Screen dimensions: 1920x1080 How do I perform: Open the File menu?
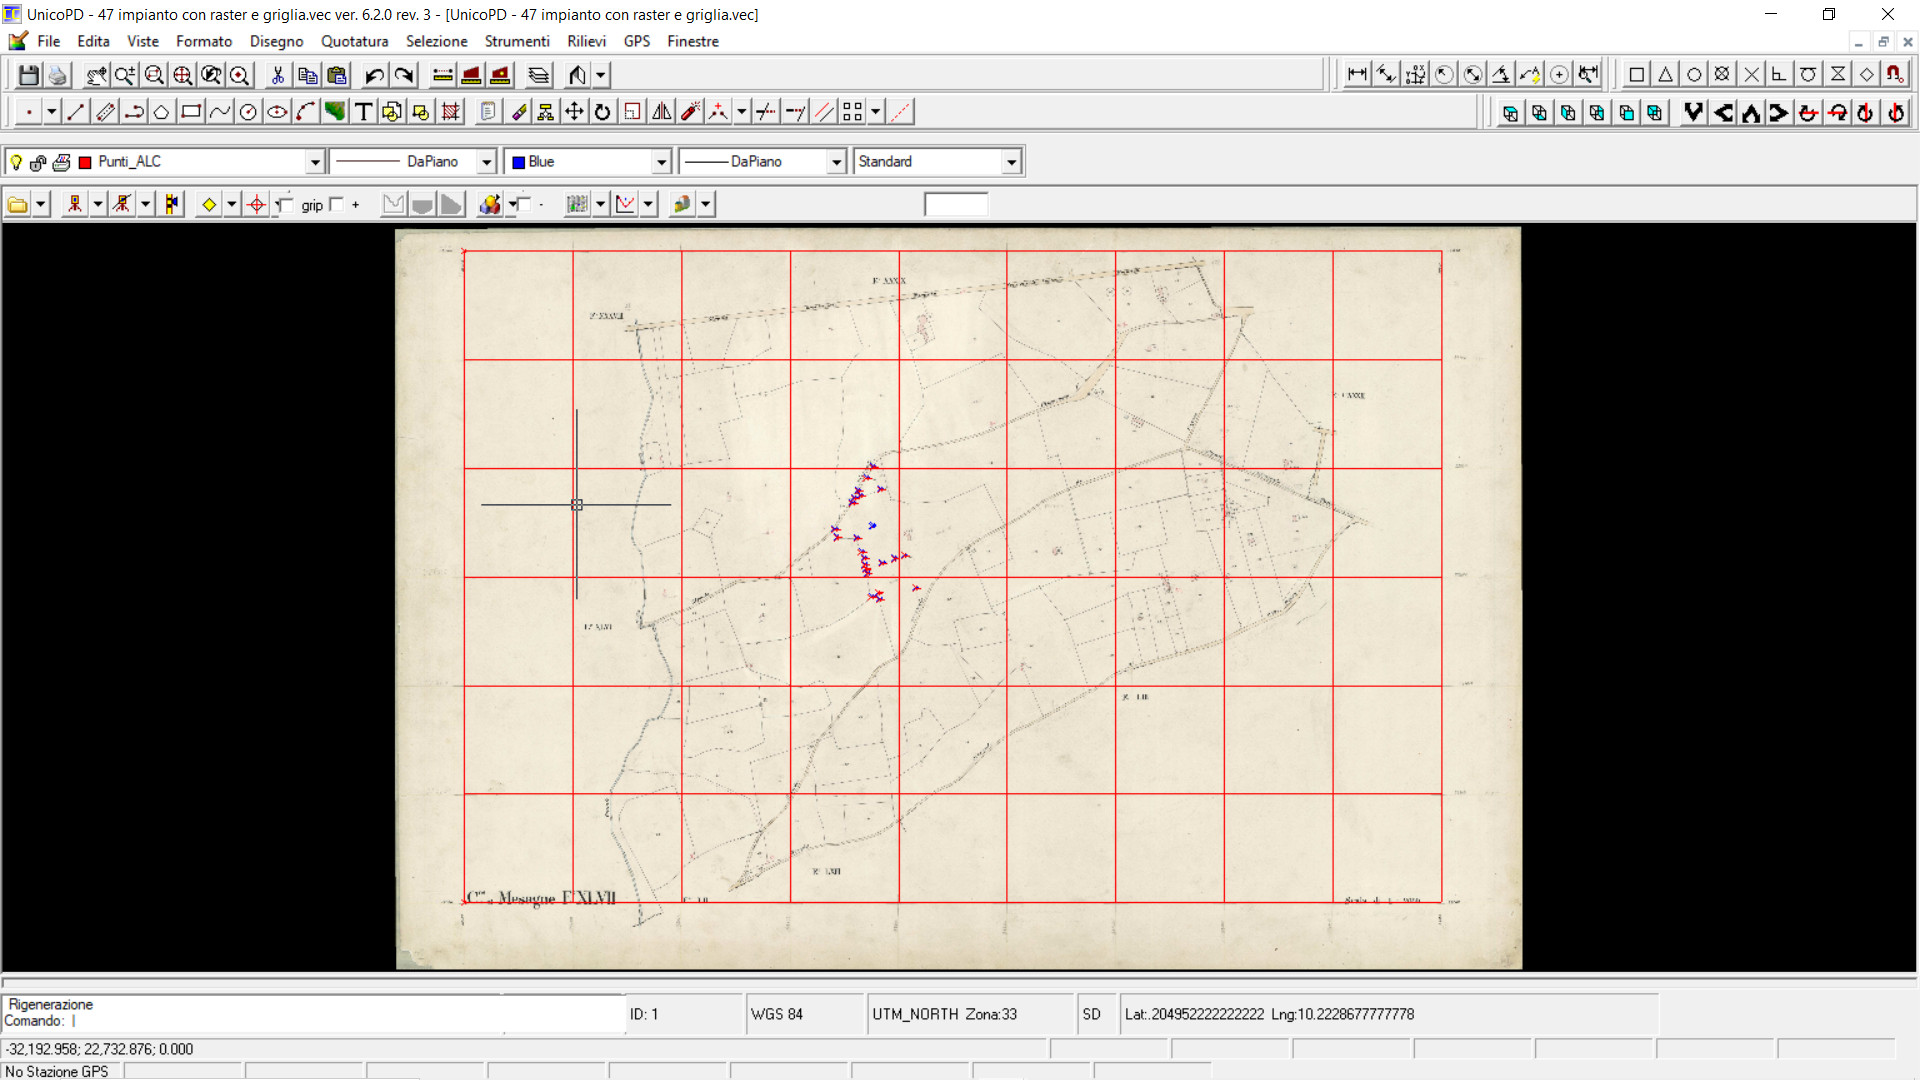coord(49,41)
